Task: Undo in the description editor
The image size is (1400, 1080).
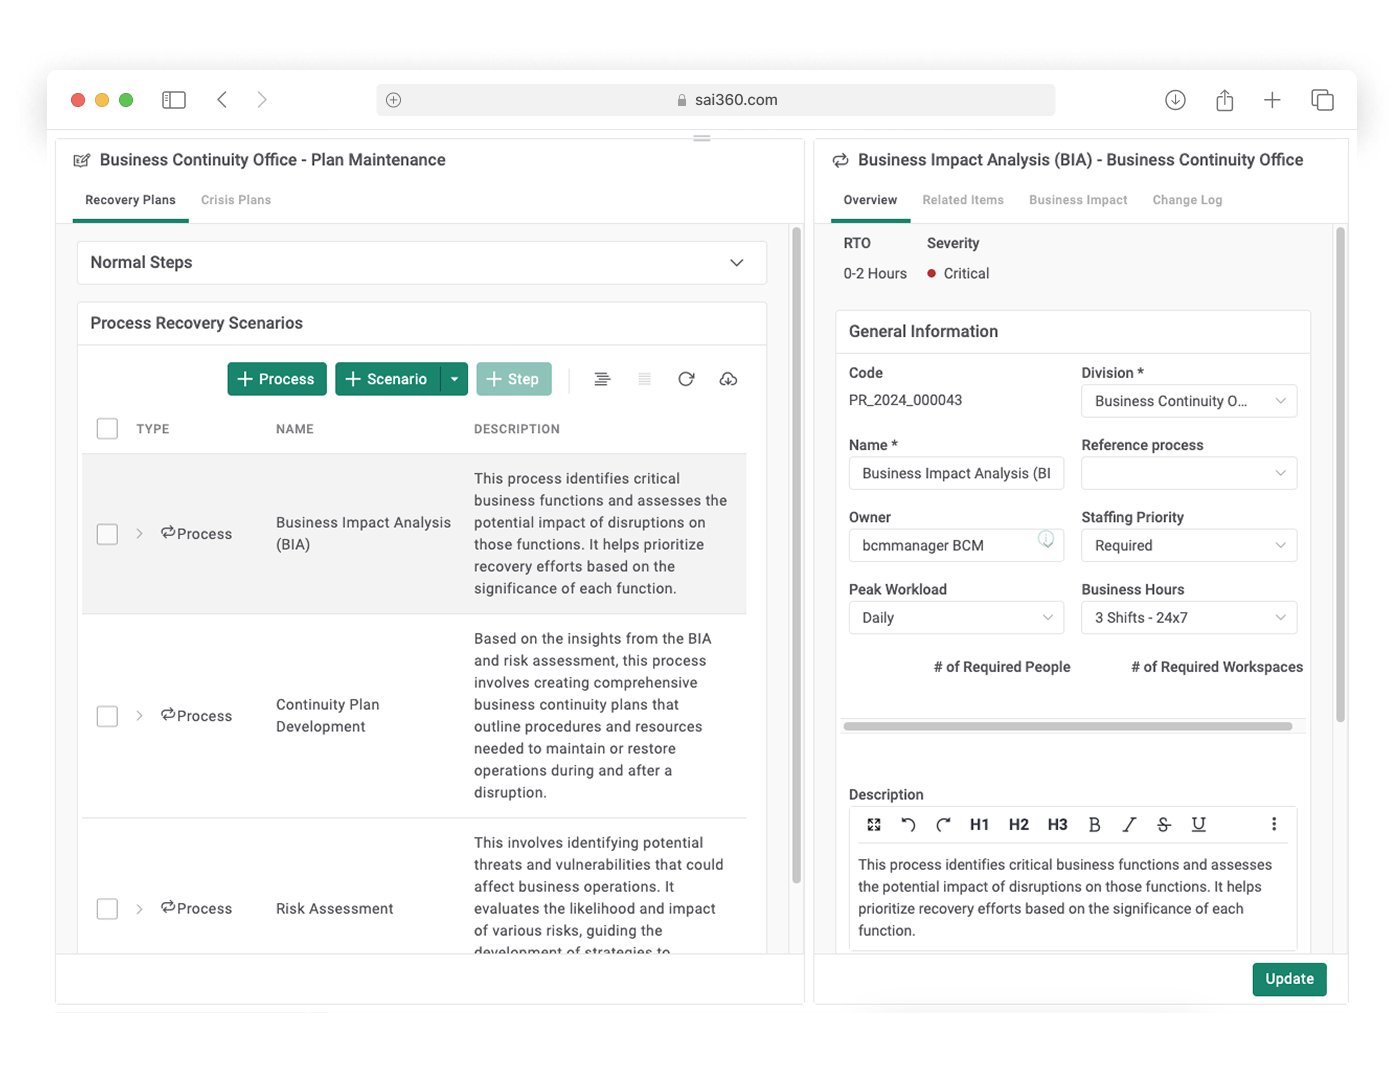Action: [908, 825]
